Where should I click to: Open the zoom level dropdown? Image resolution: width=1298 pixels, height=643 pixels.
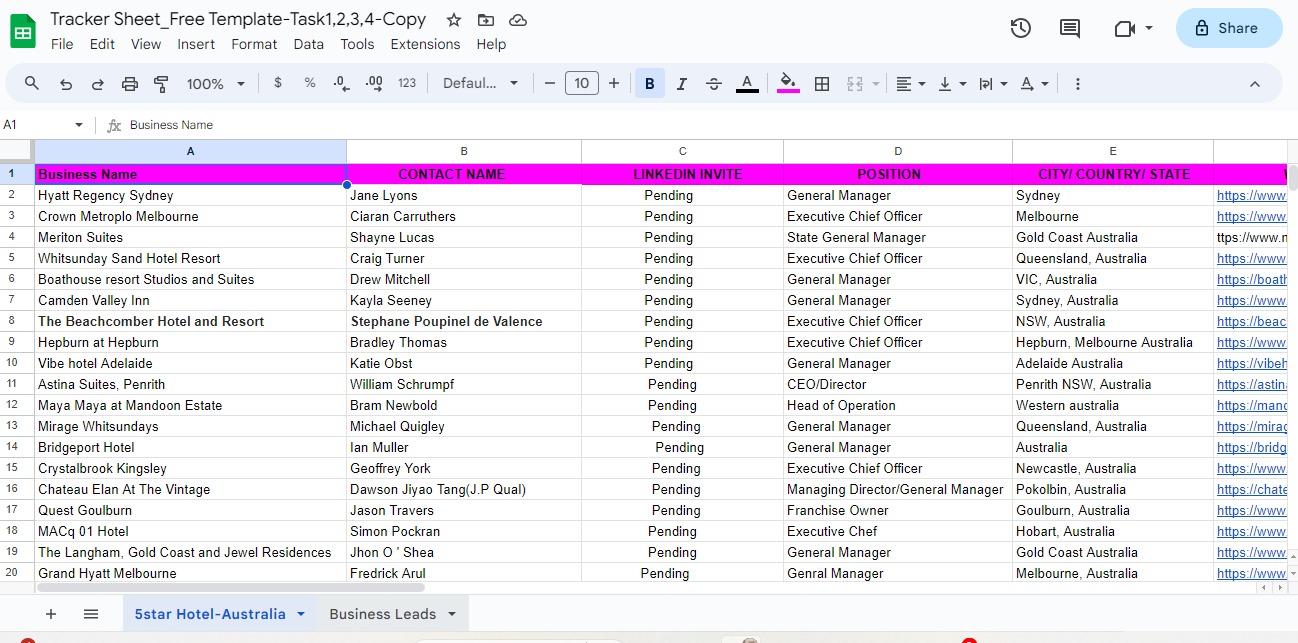click(x=216, y=84)
